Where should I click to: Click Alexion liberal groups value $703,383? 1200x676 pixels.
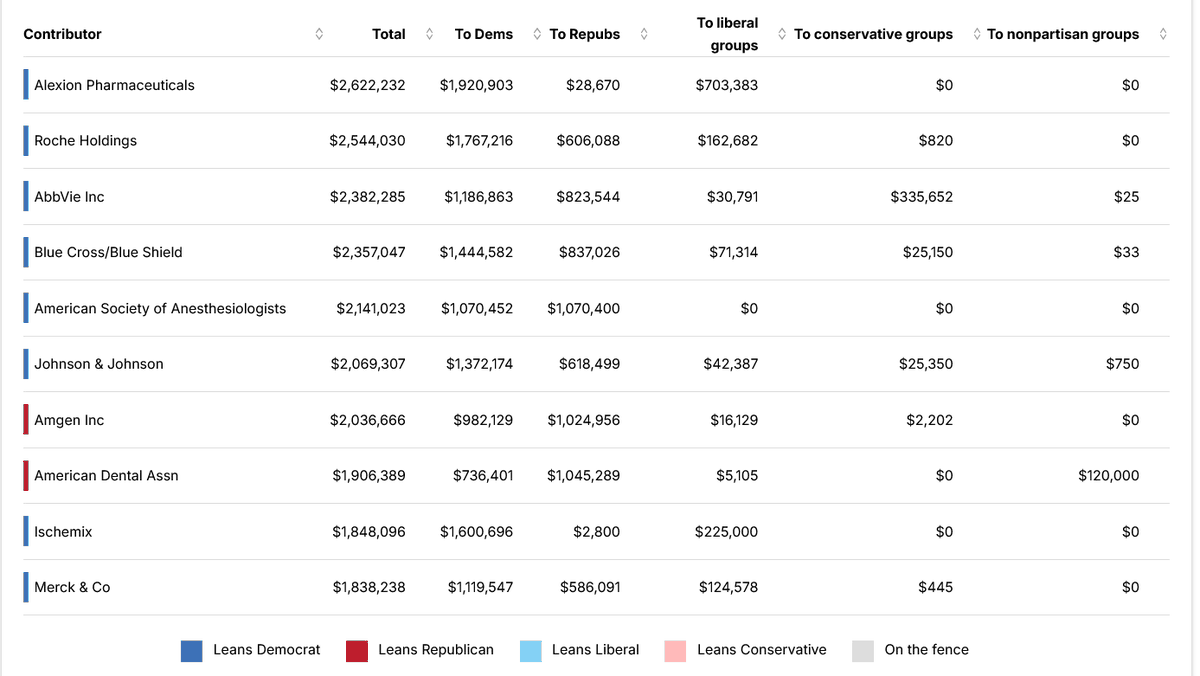[726, 85]
